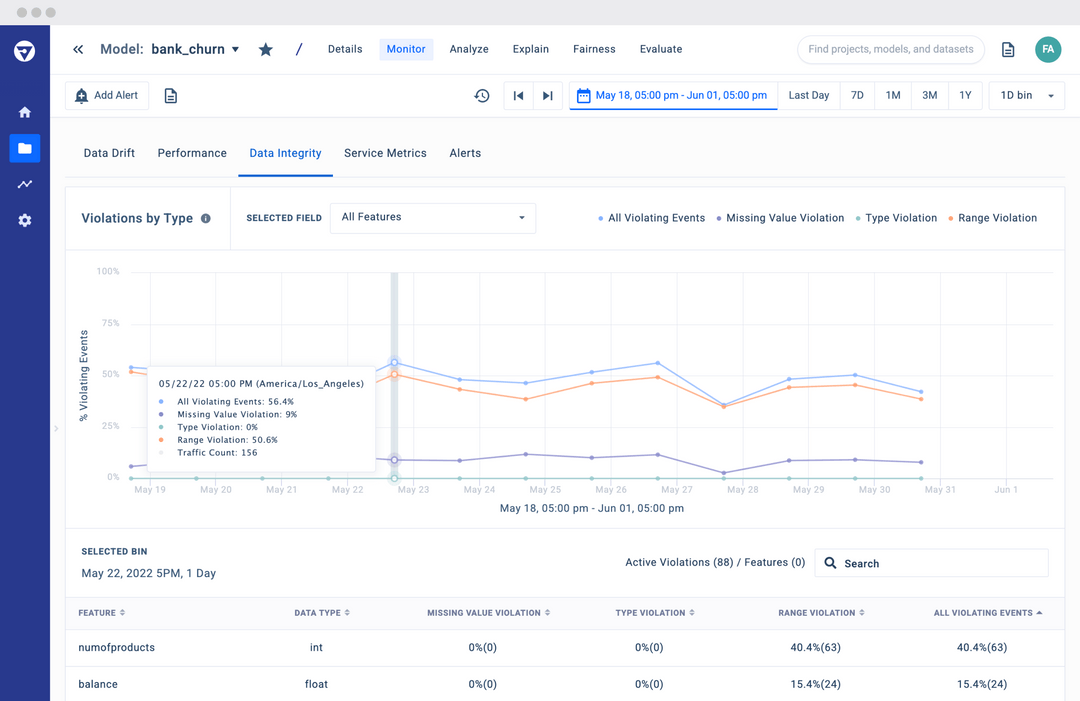1080x701 pixels.
Task: Open the monitoring charts icon in the sidebar
Action: (x=24, y=184)
